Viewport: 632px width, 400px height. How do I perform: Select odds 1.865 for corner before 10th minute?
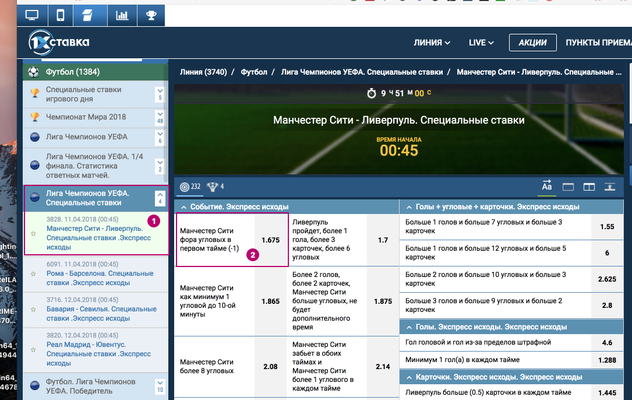(x=270, y=301)
